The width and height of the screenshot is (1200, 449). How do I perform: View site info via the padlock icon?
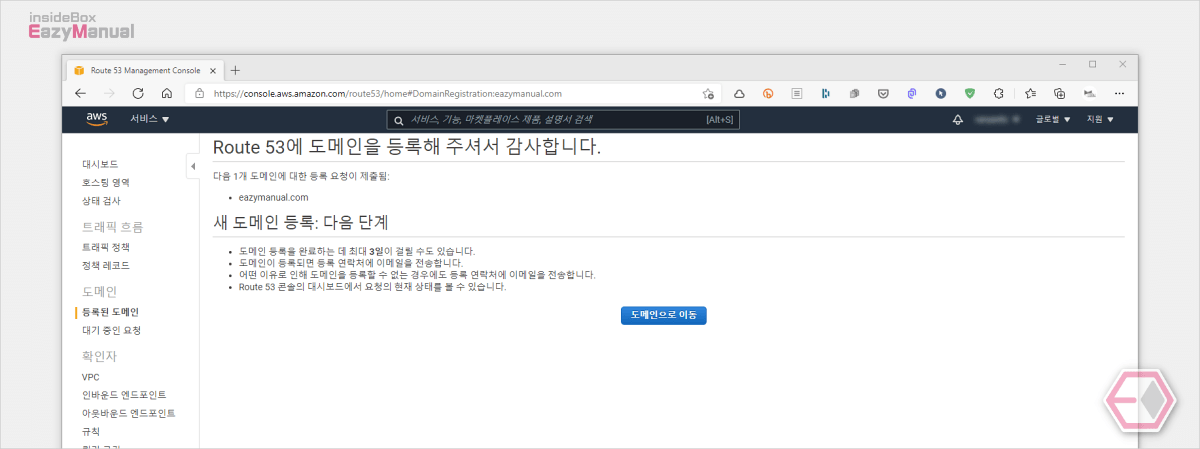199,93
